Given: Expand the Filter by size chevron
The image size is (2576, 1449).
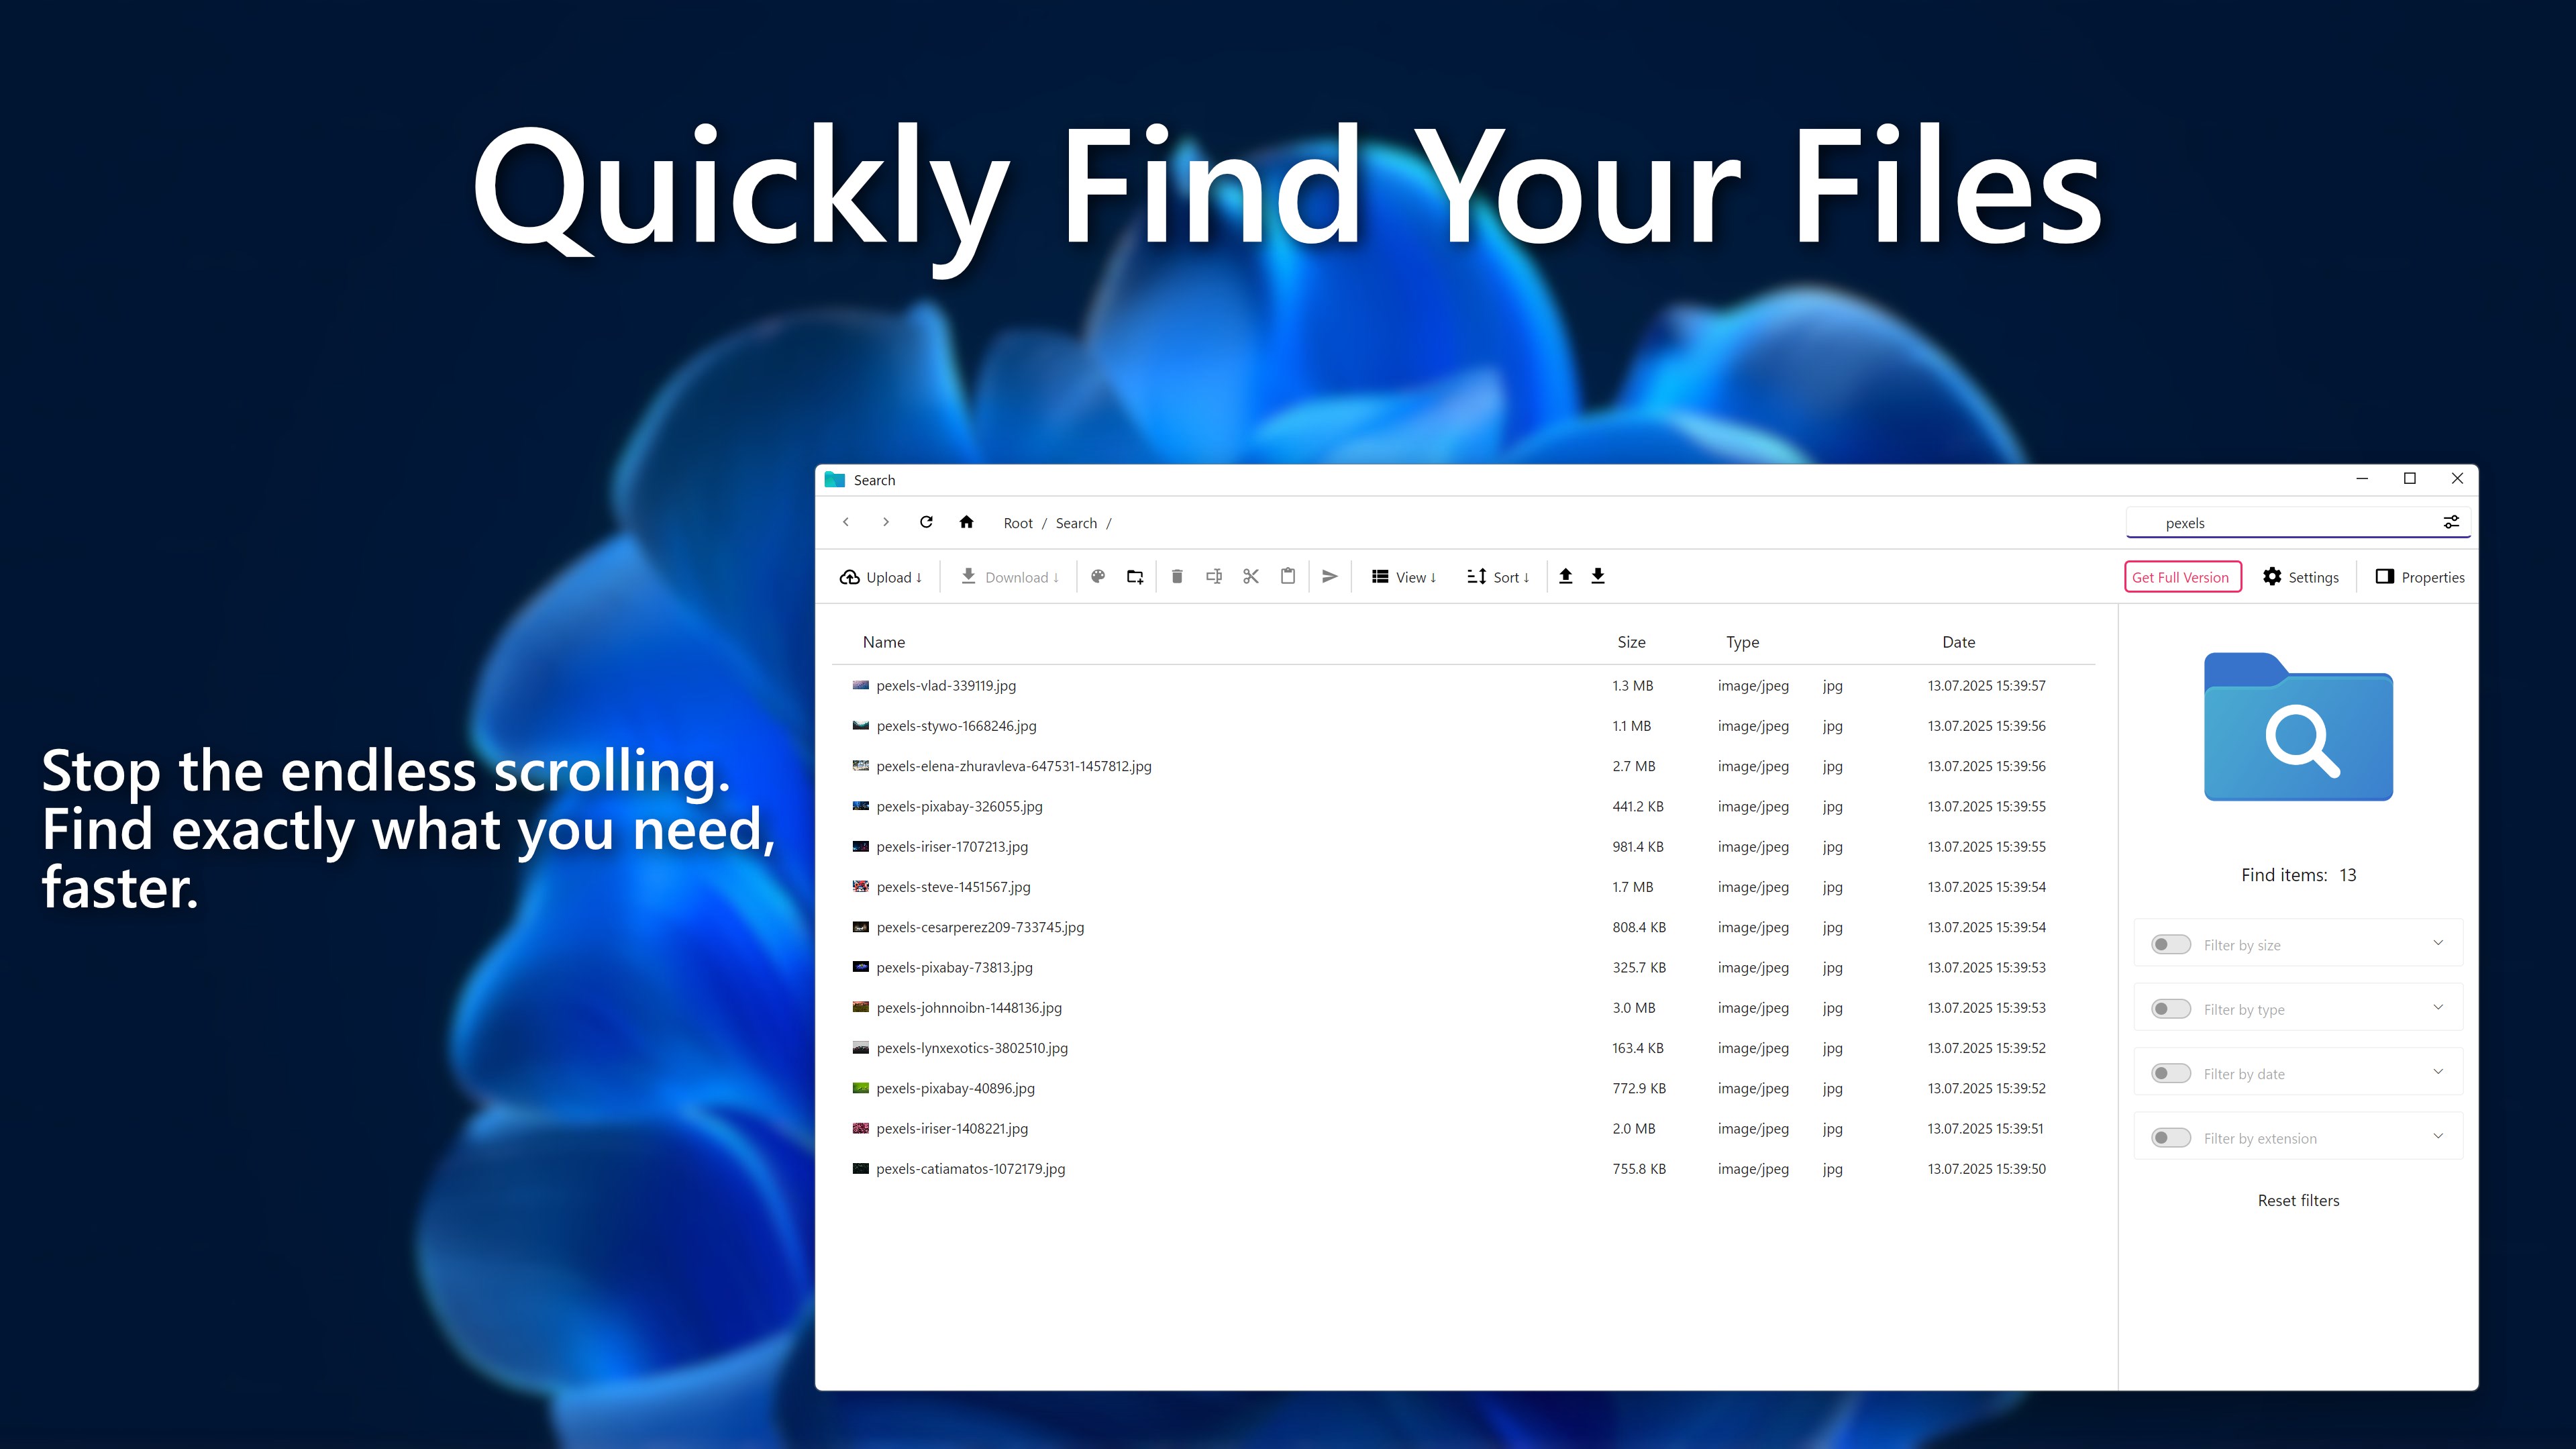Looking at the screenshot, I should pyautogui.click(x=2438, y=943).
